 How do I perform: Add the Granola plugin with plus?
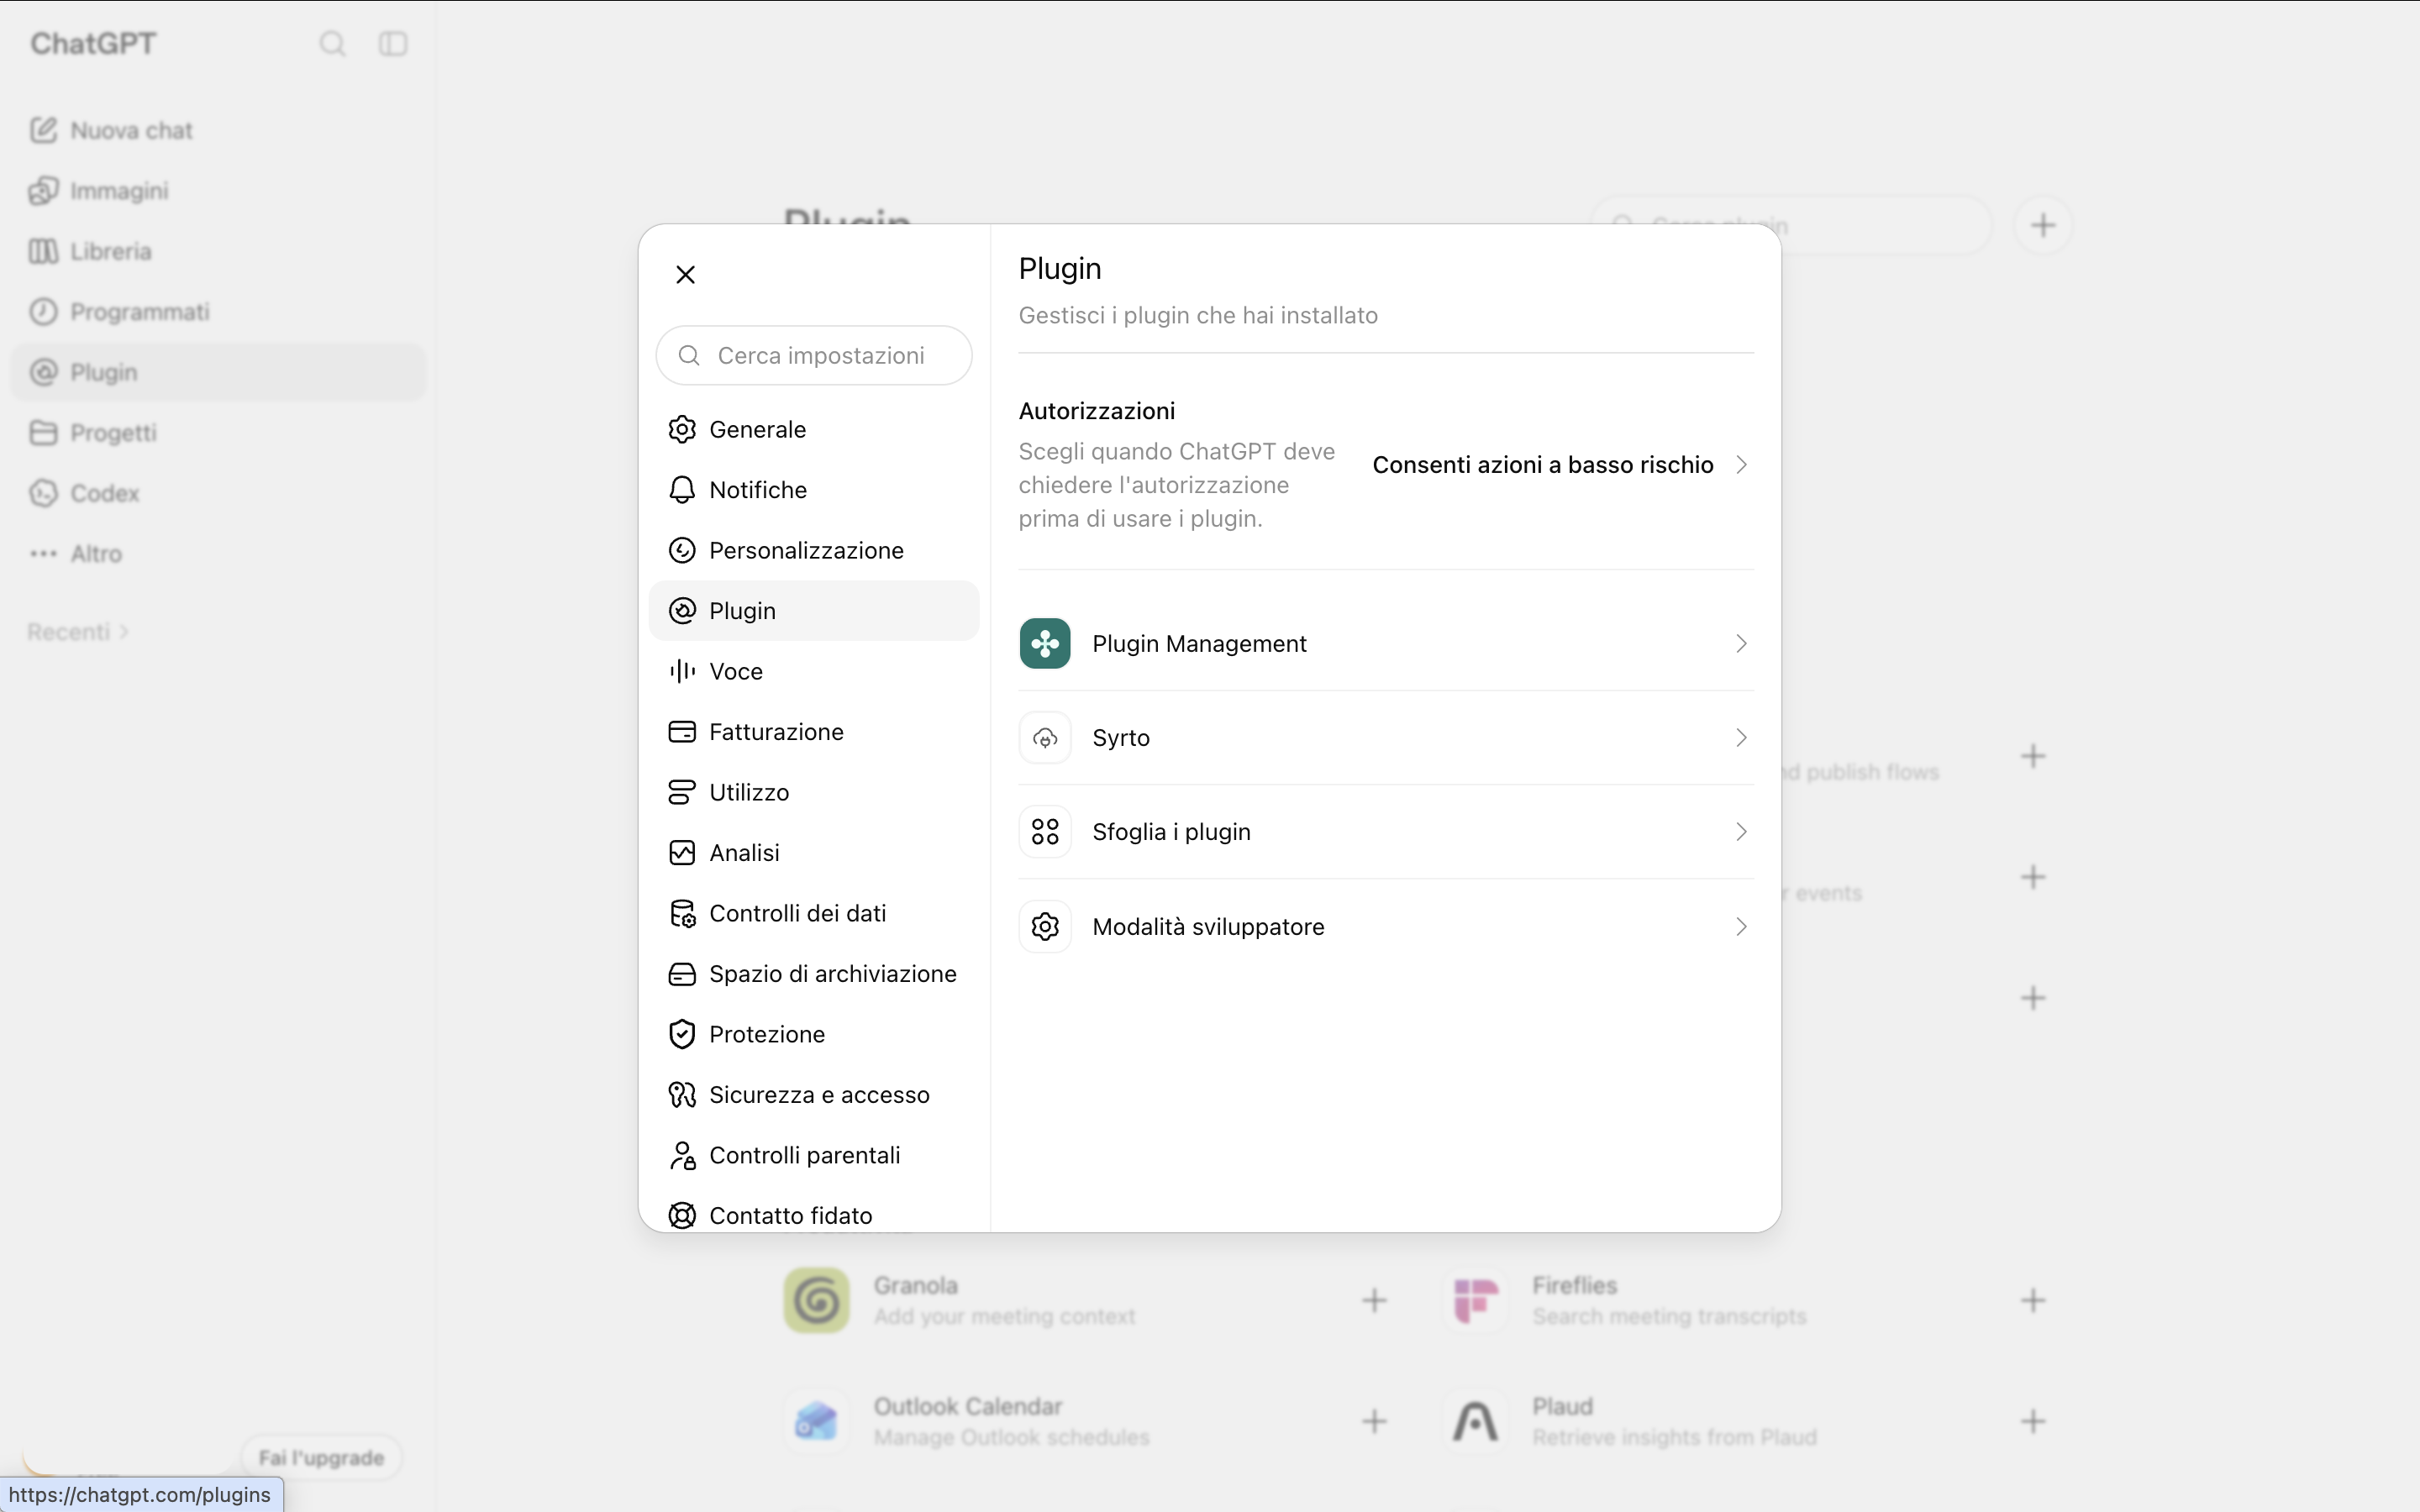point(1375,1300)
